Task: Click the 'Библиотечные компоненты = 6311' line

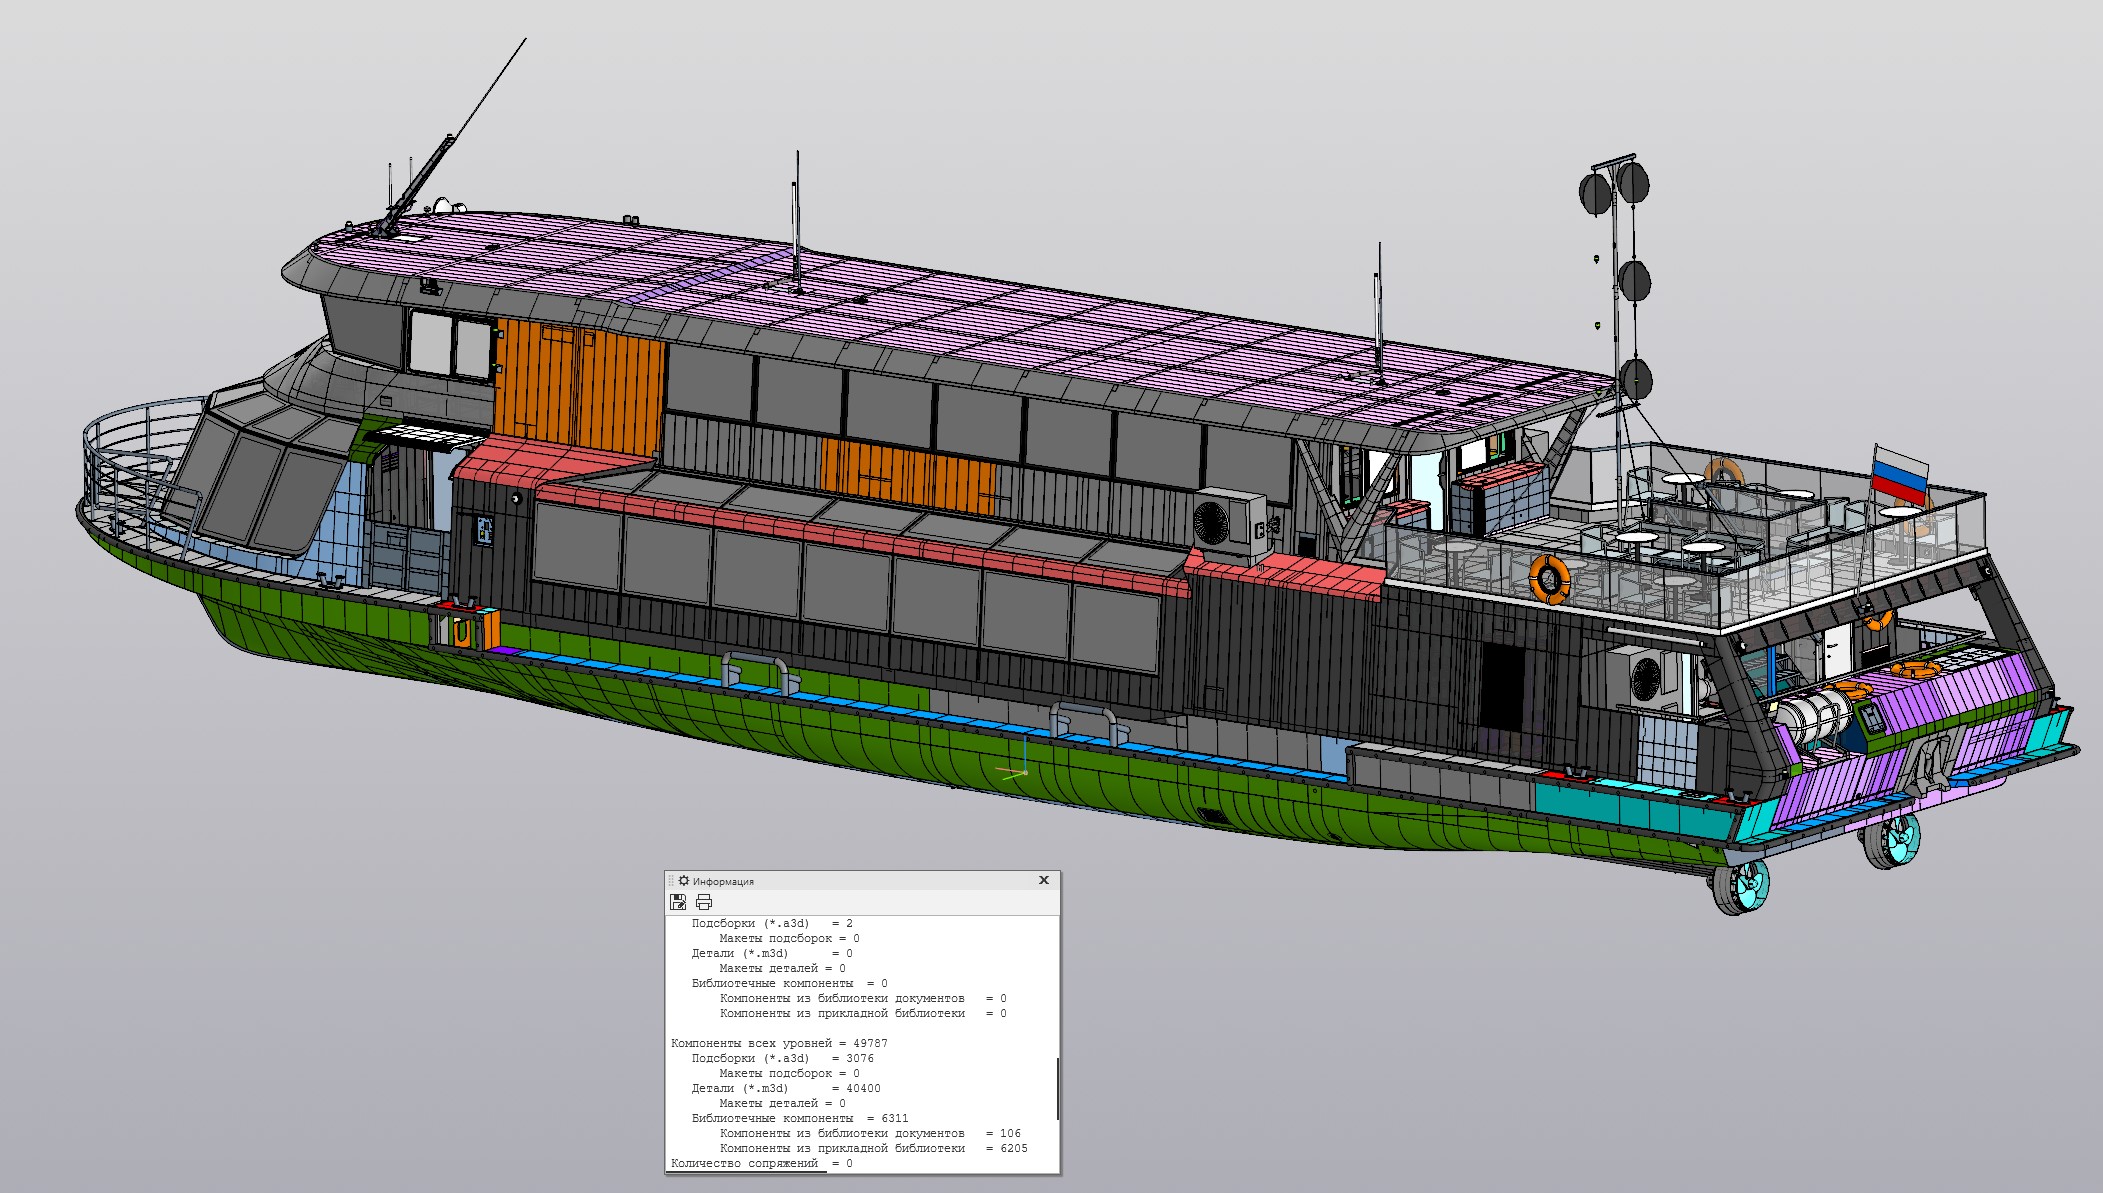Action: (799, 1118)
